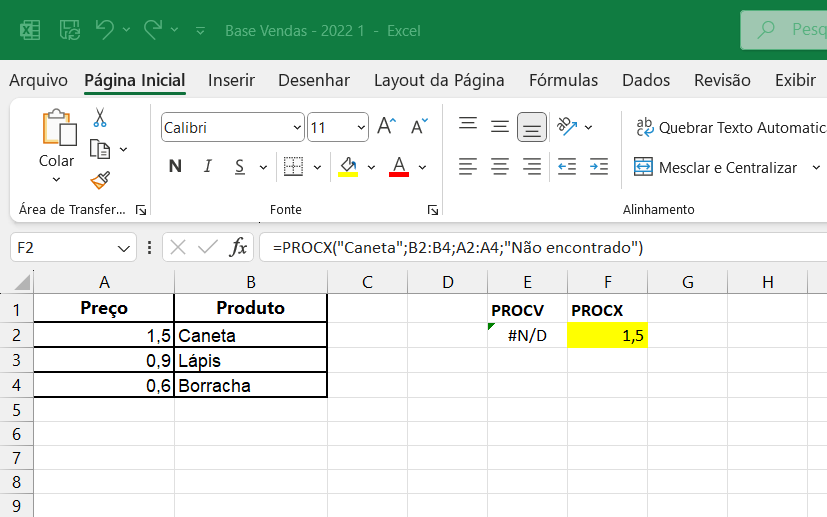Screen dimensions: 827x517
Task: Increase indent
Action: (599, 167)
